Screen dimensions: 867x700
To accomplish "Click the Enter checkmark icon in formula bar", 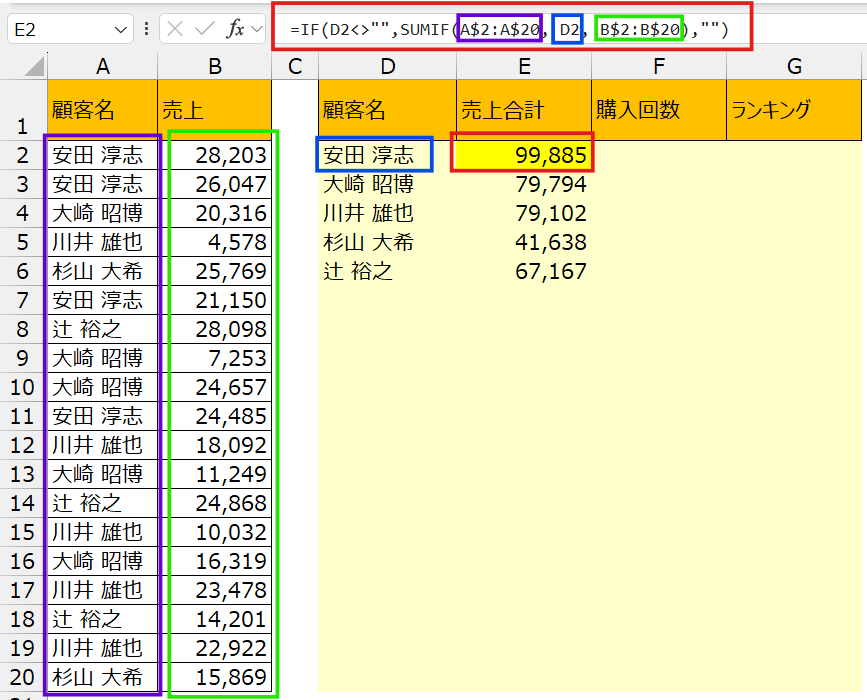I will [205, 30].
